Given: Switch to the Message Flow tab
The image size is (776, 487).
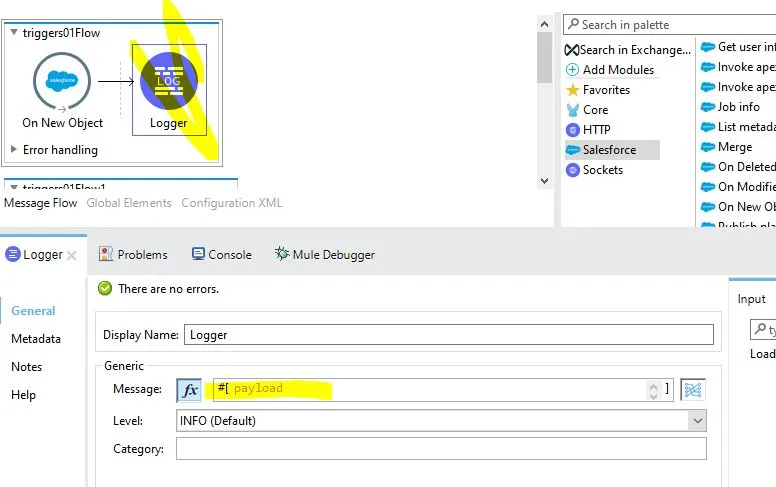Looking at the screenshot, I should 41,203.
